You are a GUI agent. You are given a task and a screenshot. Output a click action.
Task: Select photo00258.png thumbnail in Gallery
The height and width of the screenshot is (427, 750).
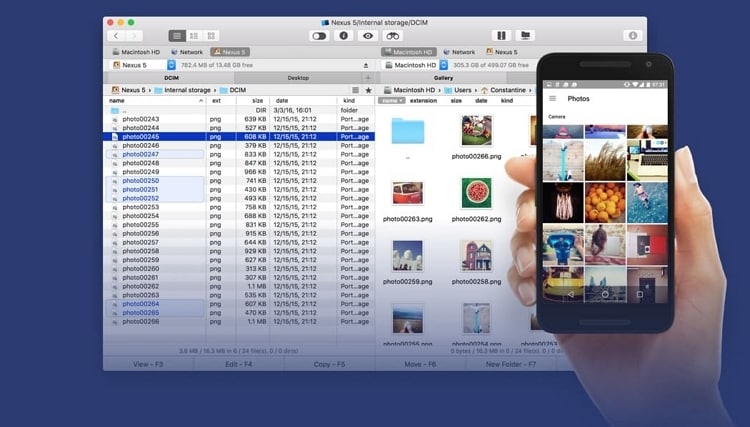(x=476, y=256)
